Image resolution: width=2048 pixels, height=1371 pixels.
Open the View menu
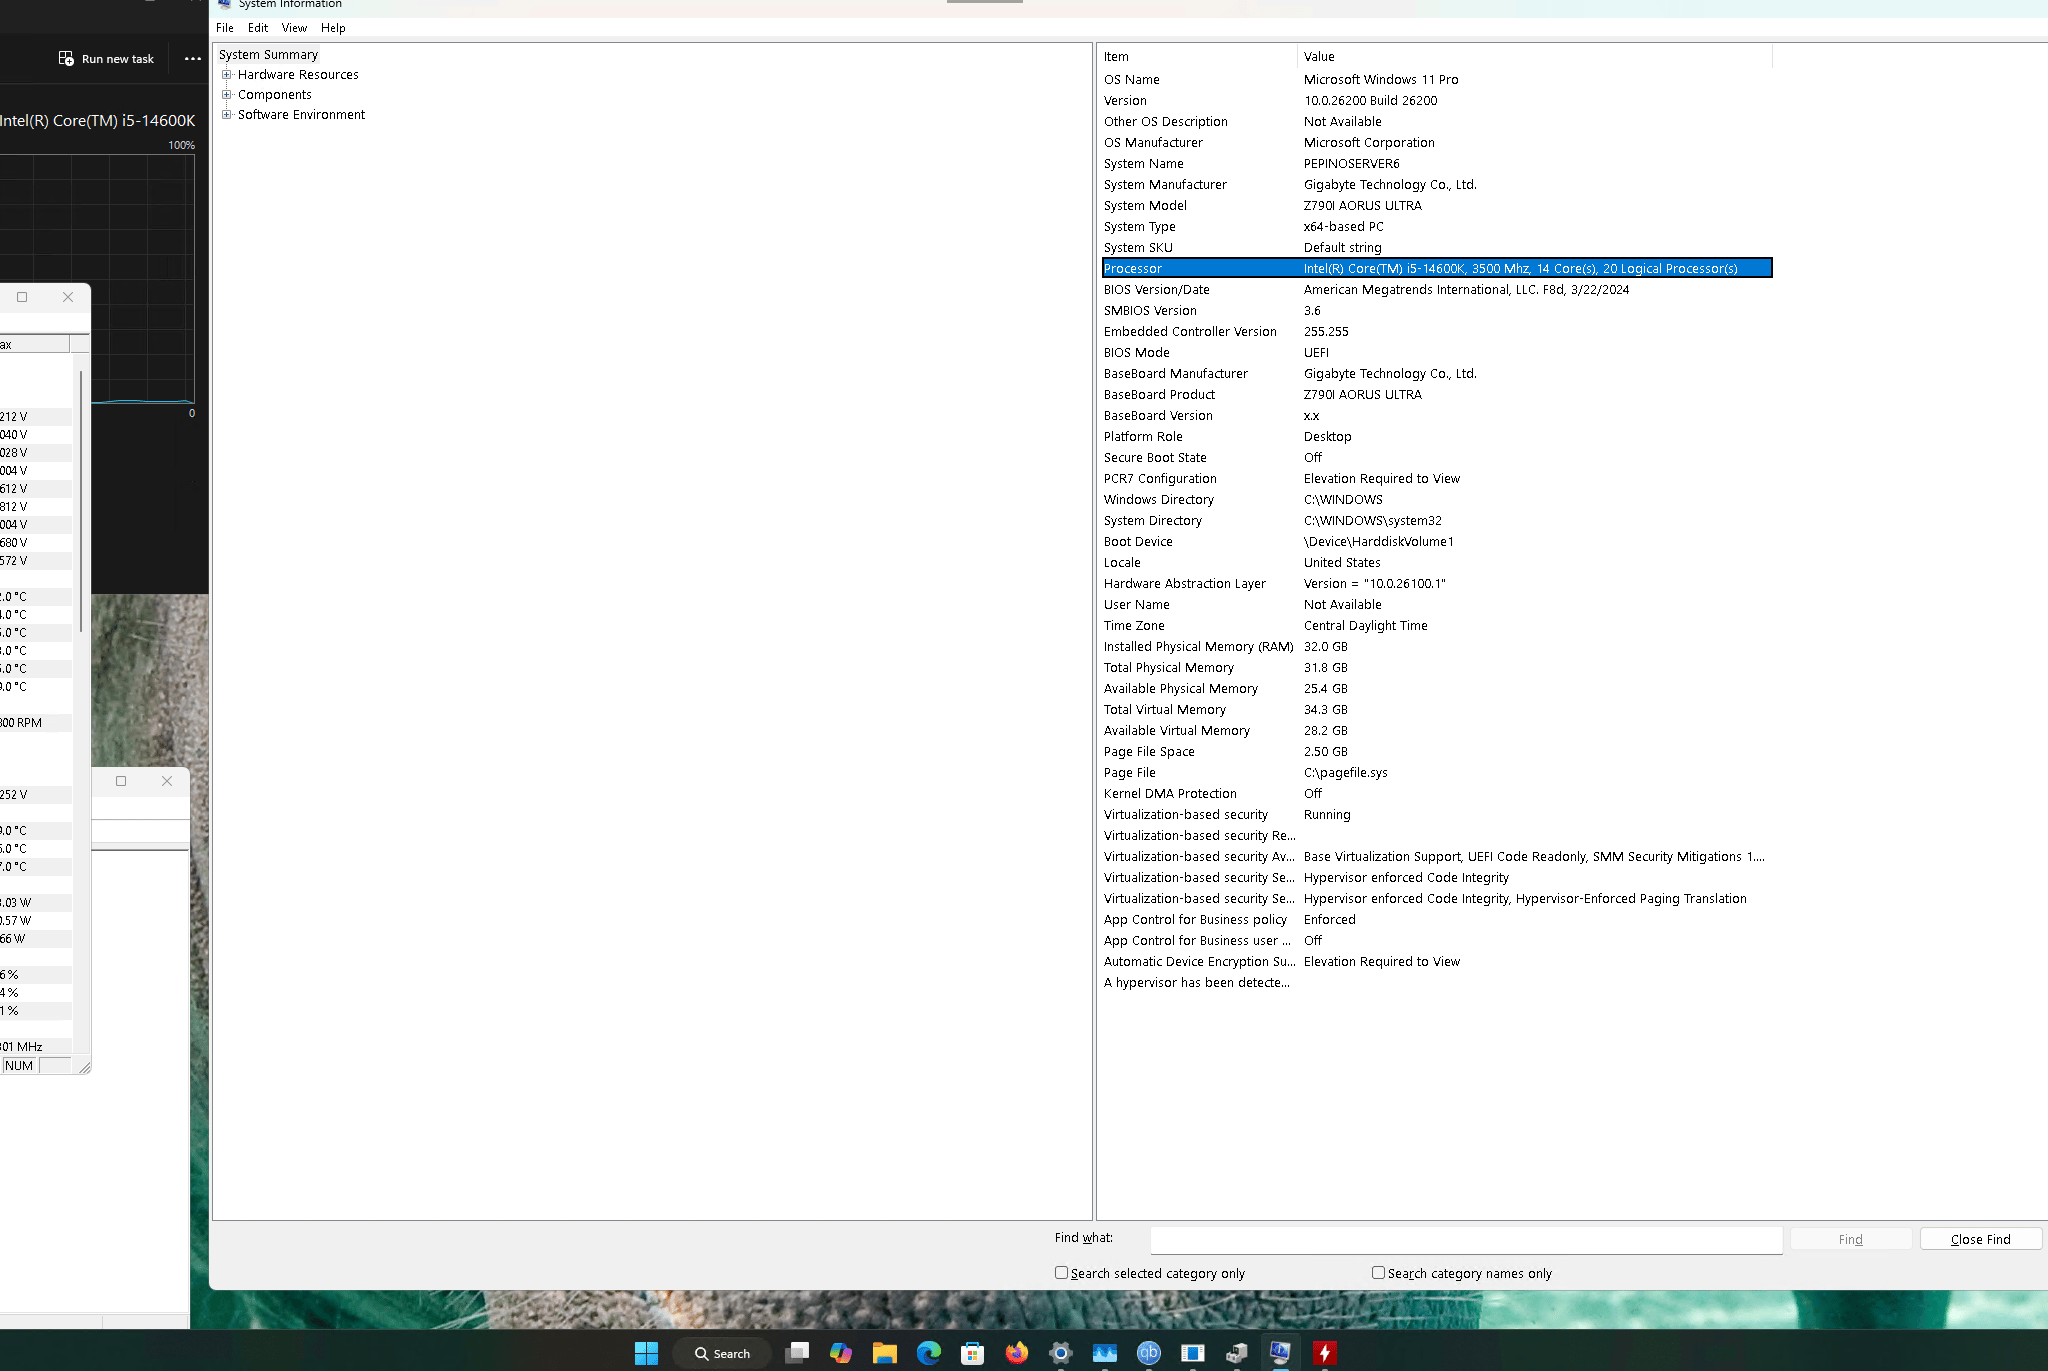pos(294,28)
